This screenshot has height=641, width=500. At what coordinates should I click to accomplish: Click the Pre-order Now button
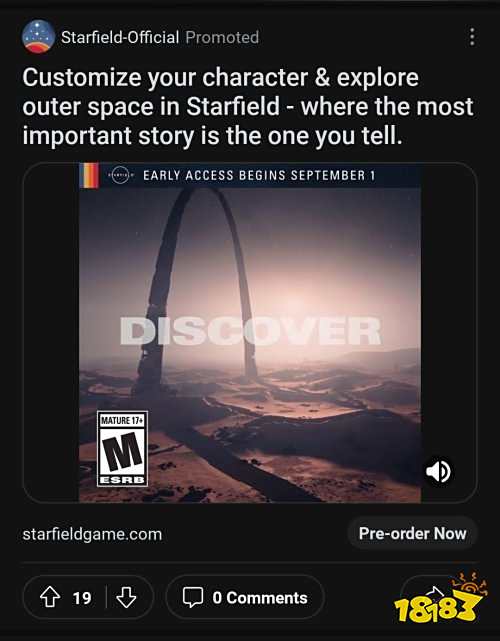[412, 533]
